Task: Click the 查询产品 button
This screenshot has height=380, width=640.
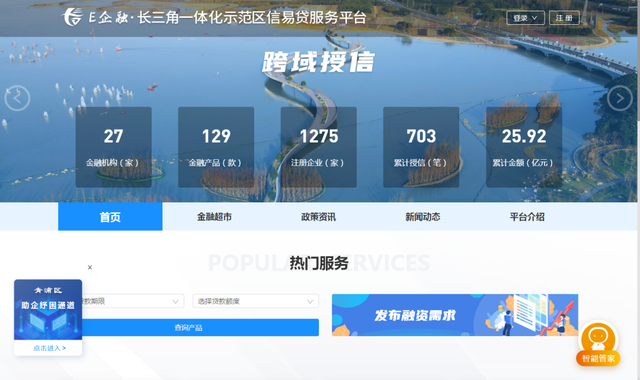Action: click(x=189, y=327)
